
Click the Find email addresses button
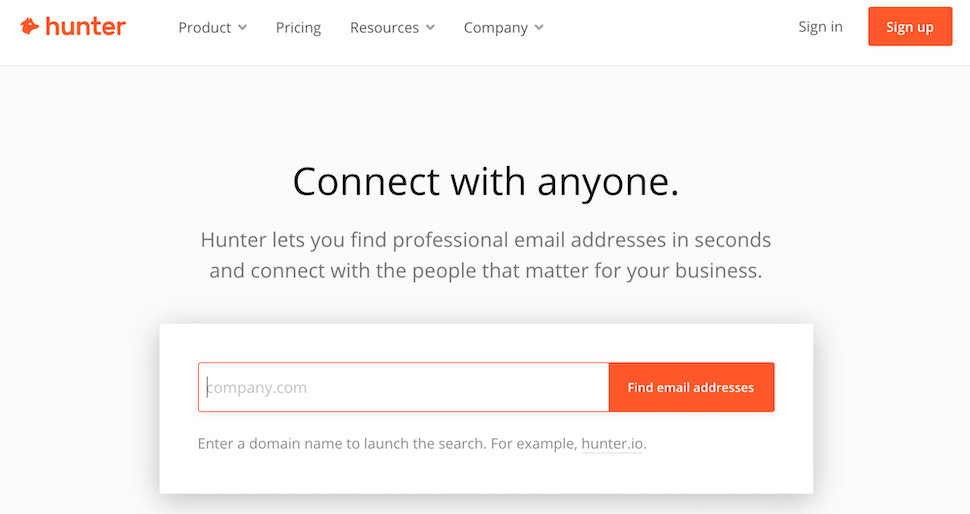click(x=691, y=387)
